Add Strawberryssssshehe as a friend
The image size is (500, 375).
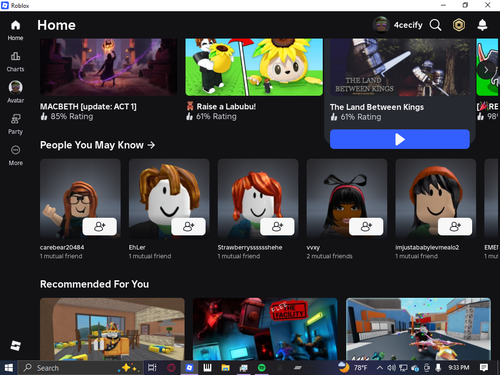click(277, 227)
